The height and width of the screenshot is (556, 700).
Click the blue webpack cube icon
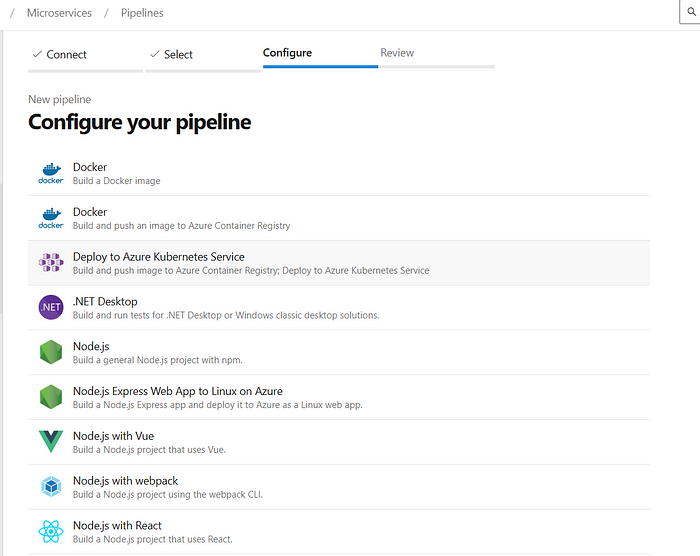point(51,486)
